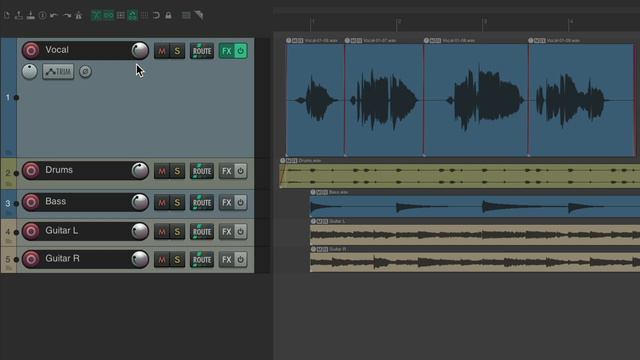Record-arm the Drums track
The image size is (640, 360).
tap(31, 171)
